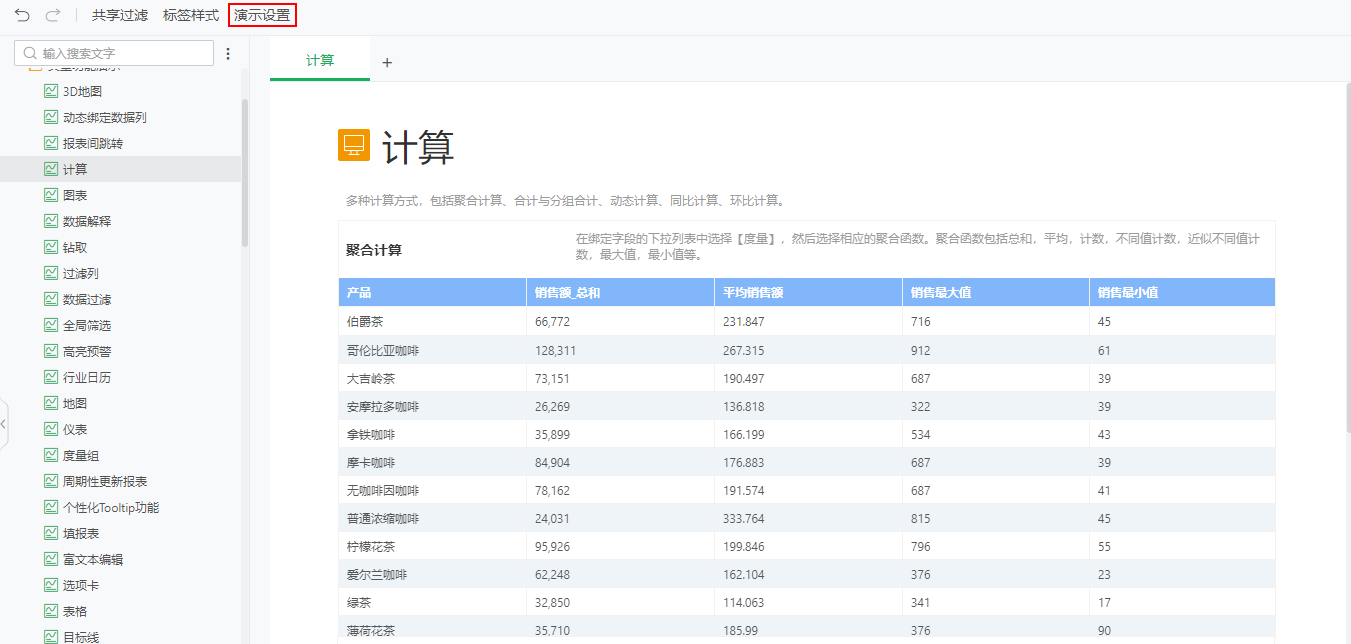Select the 图表 report icon
Screen dimensions: 1351x644
point(50,194)
